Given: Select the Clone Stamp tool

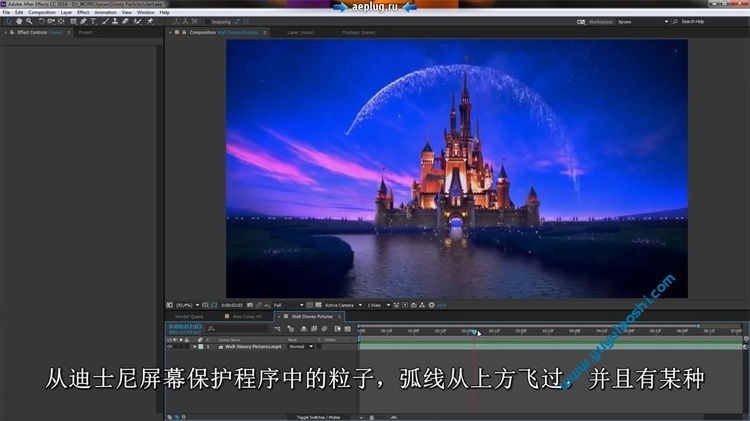Looking at the screenshot, I should click(x=115, y=22).
